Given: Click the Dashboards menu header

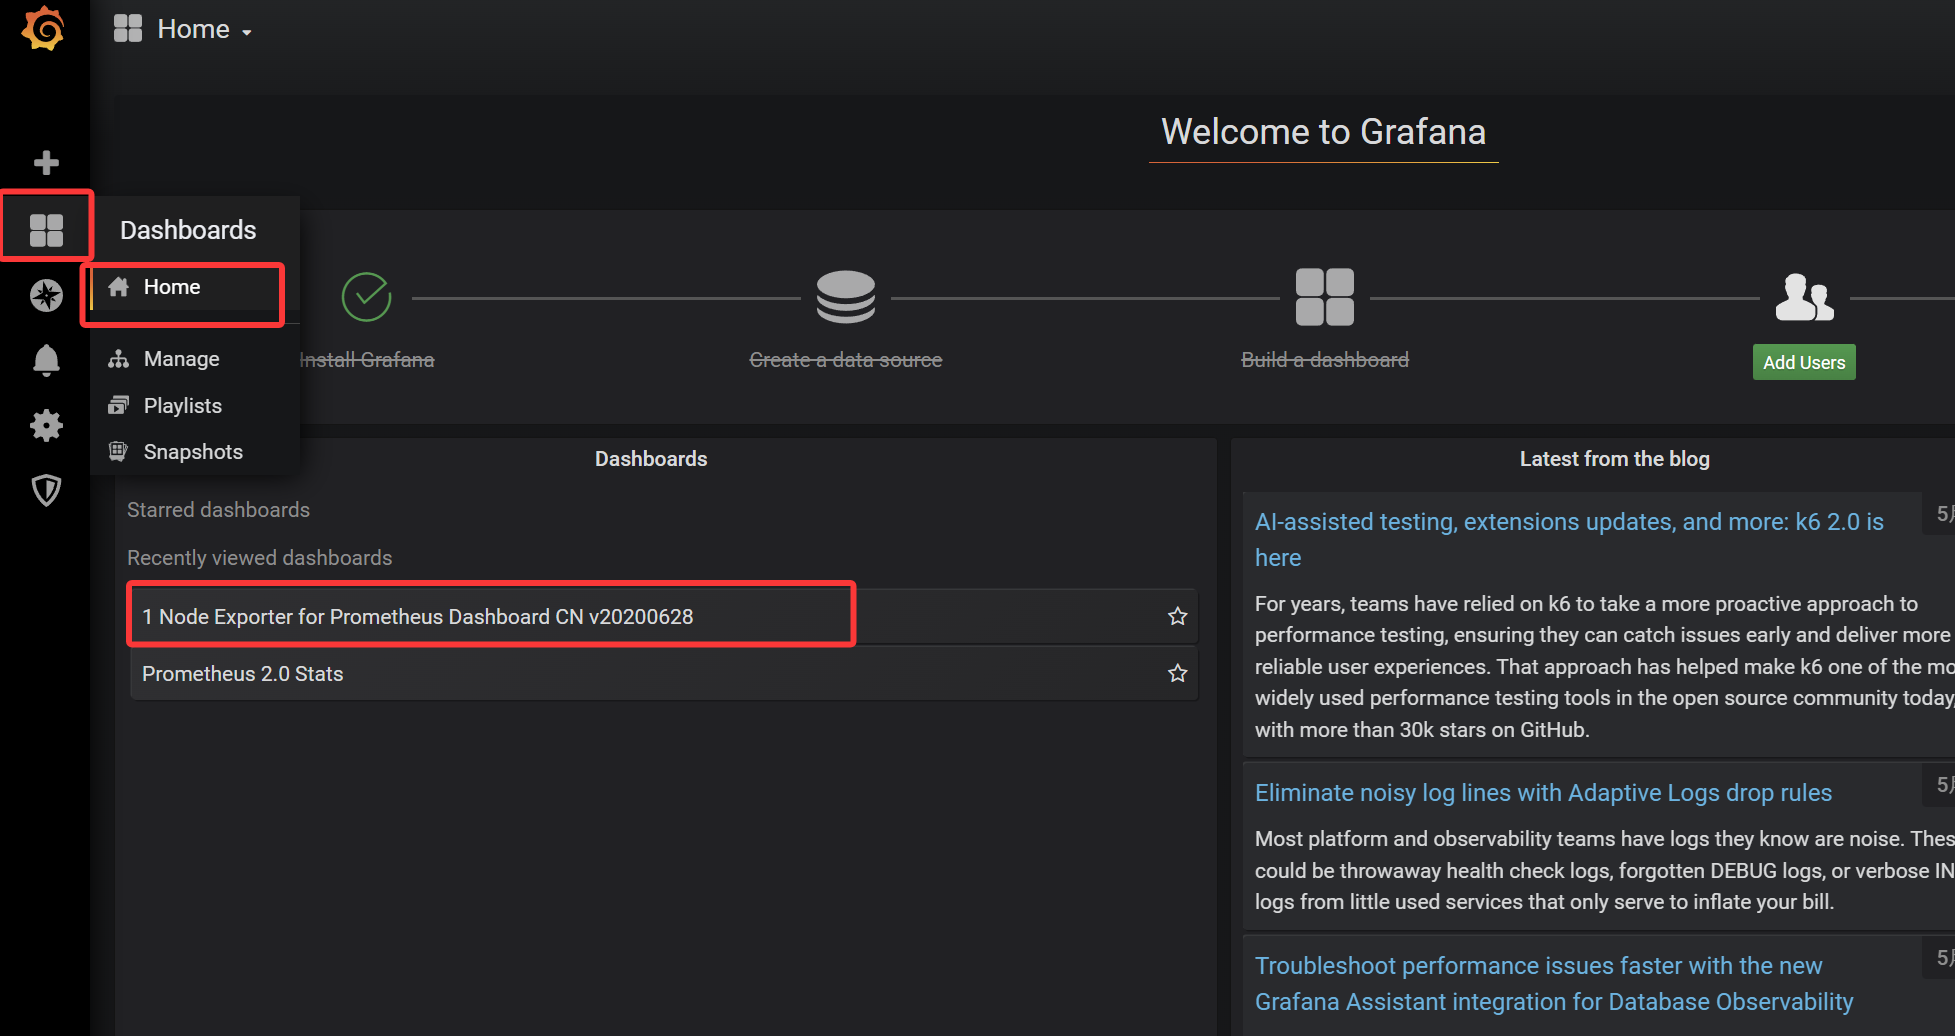Looking at the screenshot, I should coord(188,230).
